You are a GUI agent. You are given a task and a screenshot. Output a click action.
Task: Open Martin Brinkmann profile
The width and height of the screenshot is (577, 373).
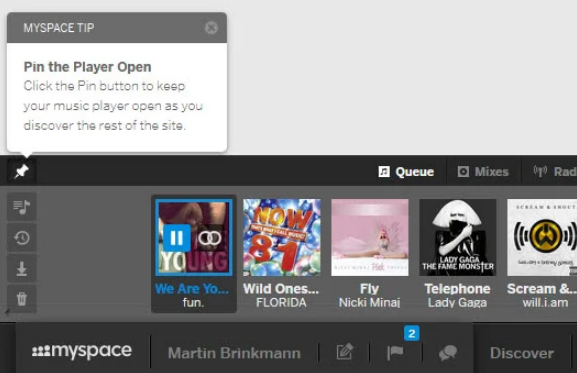point(234,353)
